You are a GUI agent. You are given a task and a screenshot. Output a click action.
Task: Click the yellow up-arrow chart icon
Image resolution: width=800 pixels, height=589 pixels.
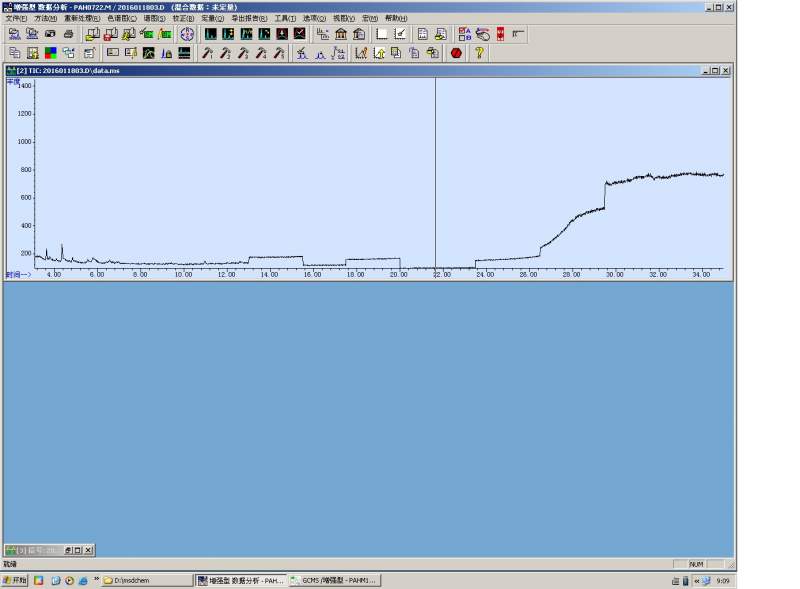tap(379, 53)
